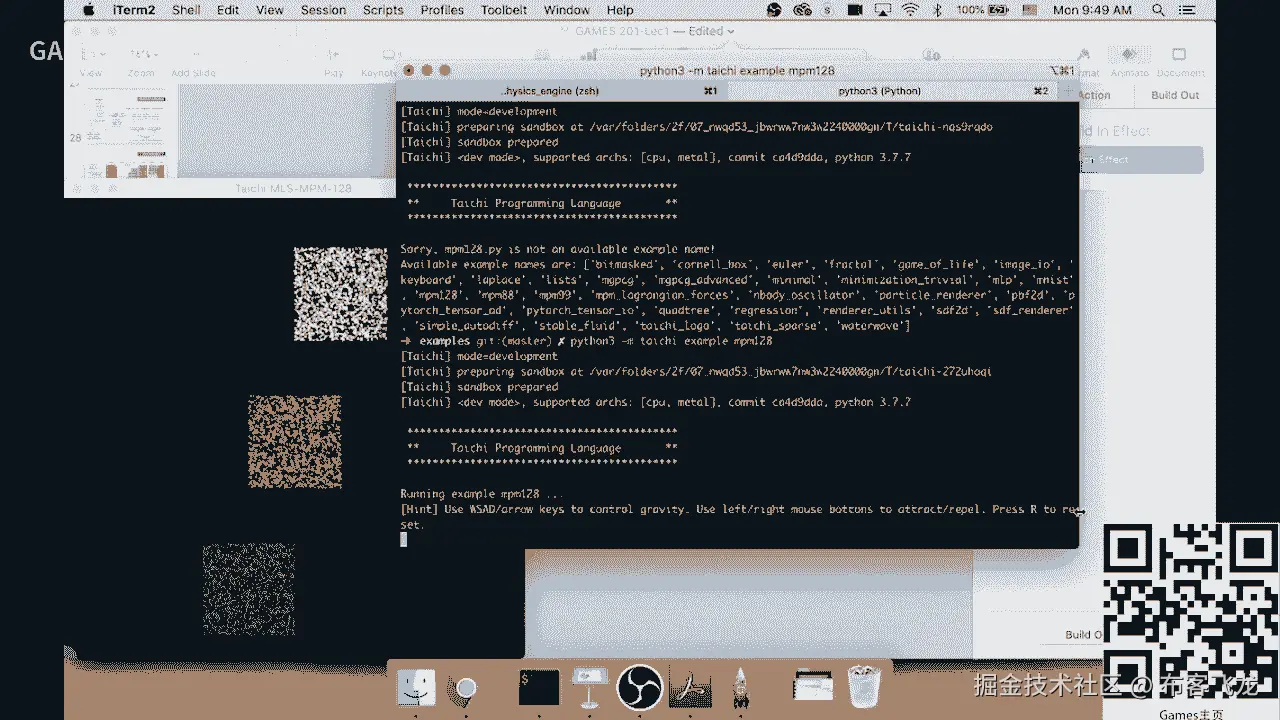This screenshot has width=1280, height=720.
Task: Open the Wi-Fi status menu
Action: [x=909, y=10]
